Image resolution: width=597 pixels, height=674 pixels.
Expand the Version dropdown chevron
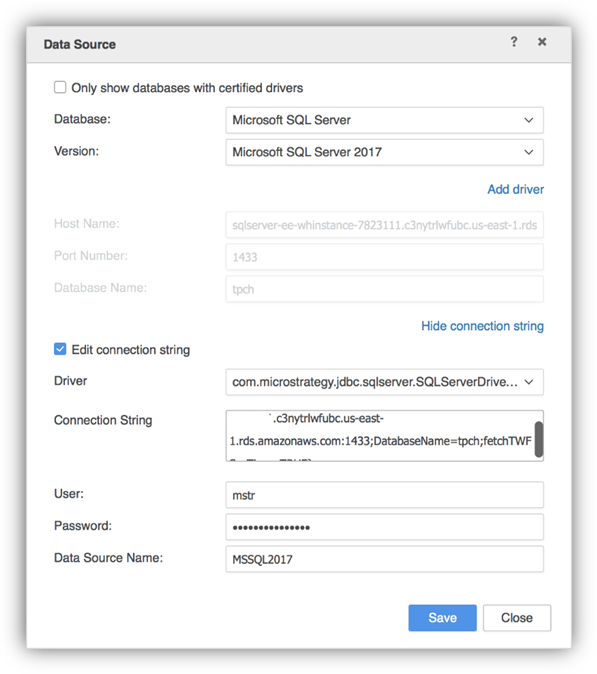click(529, 152)
